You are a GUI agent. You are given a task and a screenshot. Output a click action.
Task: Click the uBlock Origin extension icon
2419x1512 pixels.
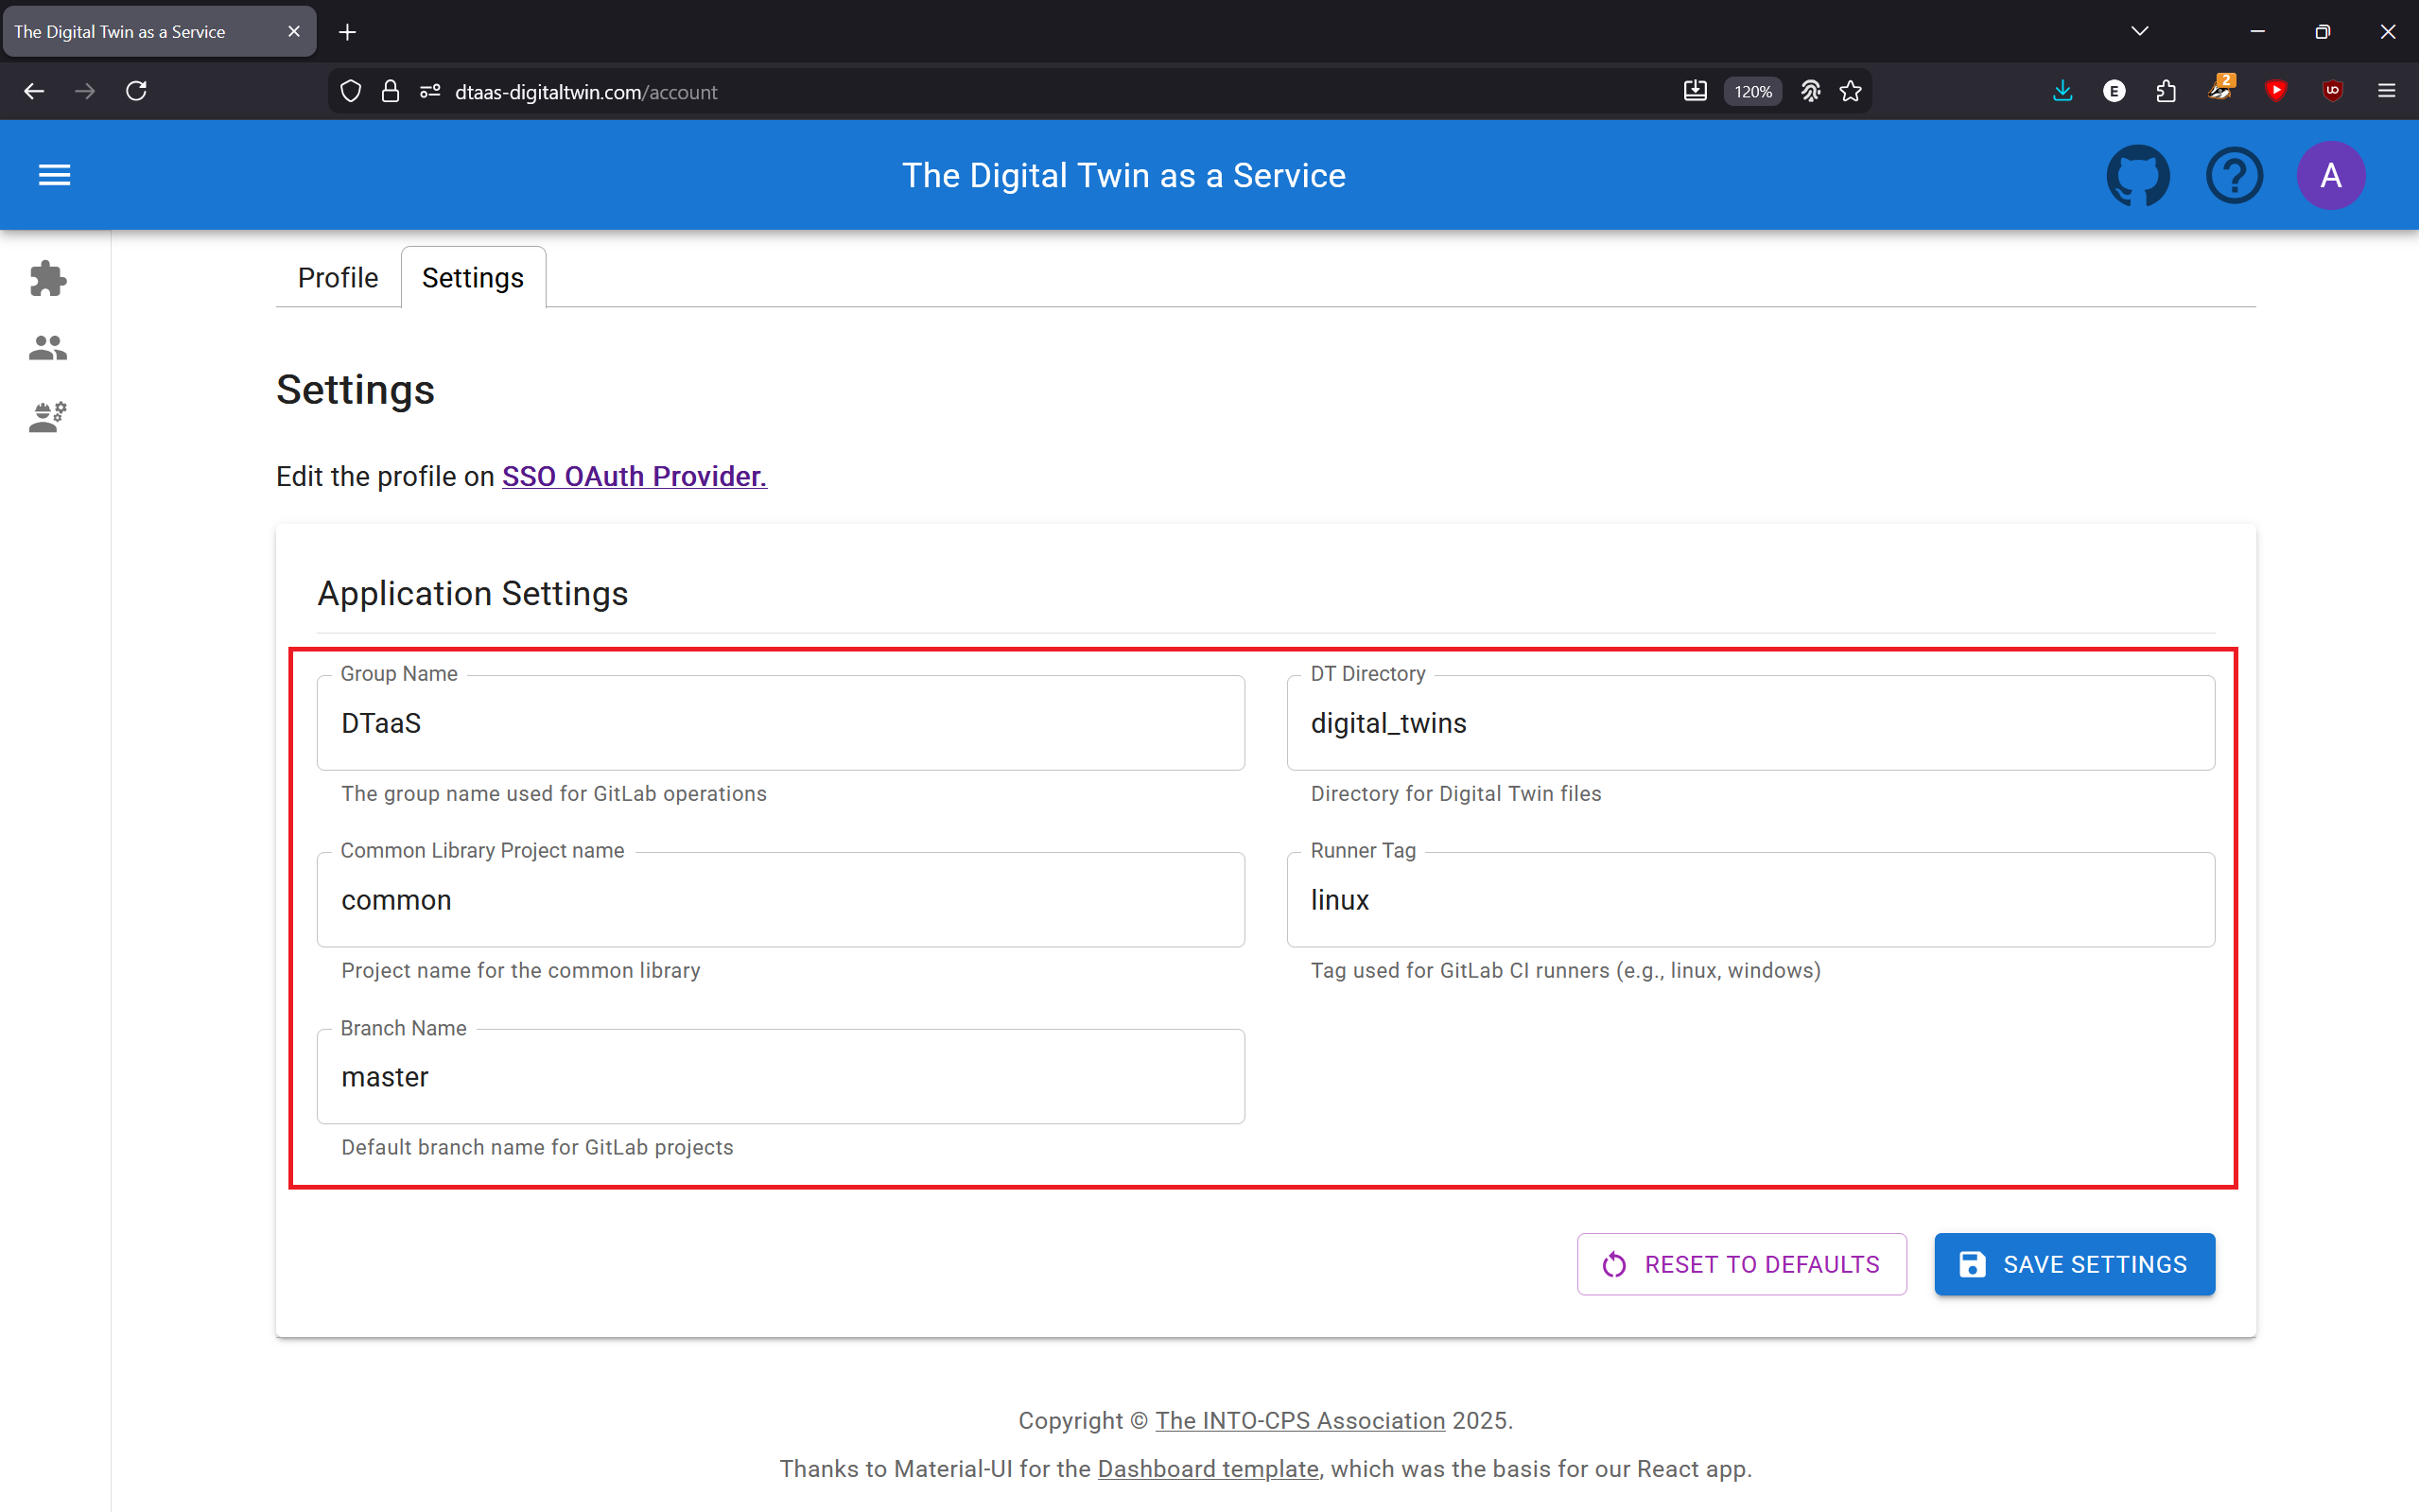click(x=2331, y=91)
